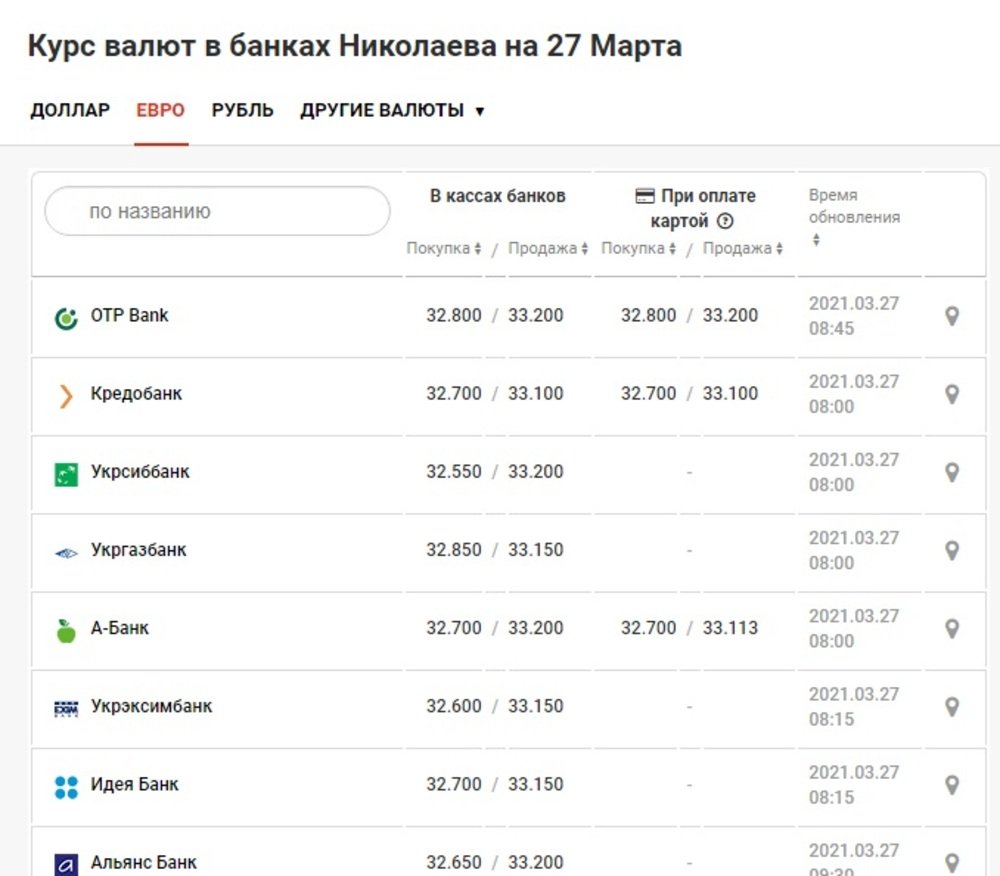Sort by card payment Продажа rate
Image resolution: width=1000 pixels, height=876 pixels.
pyautogui.click(x=742, y=248)
